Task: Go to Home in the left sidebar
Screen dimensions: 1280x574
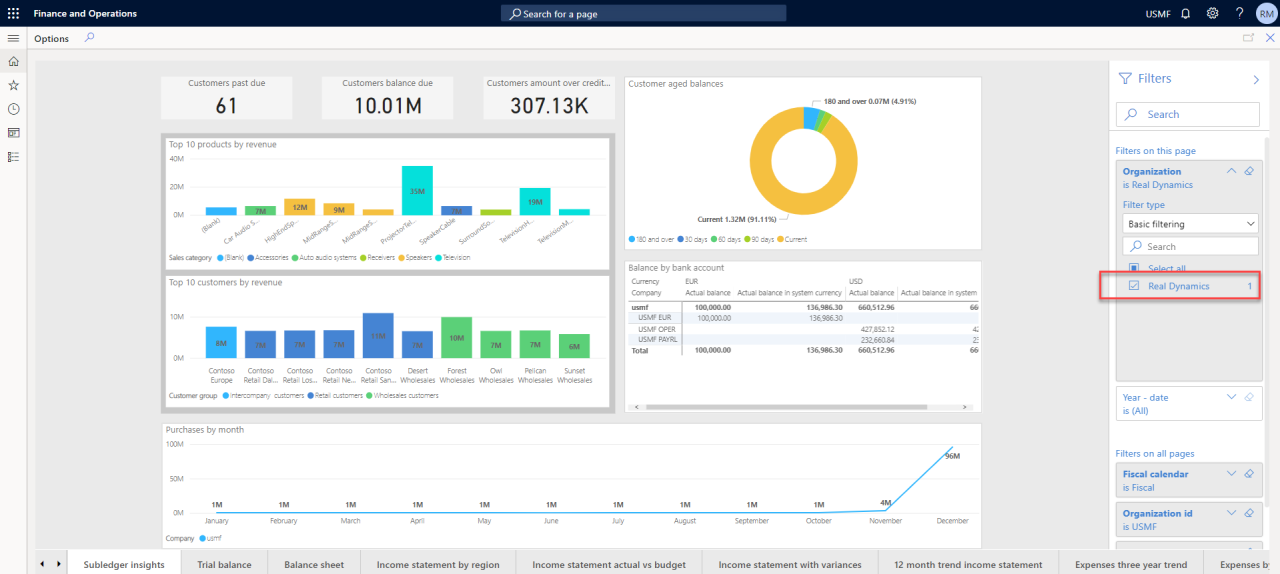Action: click(13, 61)
